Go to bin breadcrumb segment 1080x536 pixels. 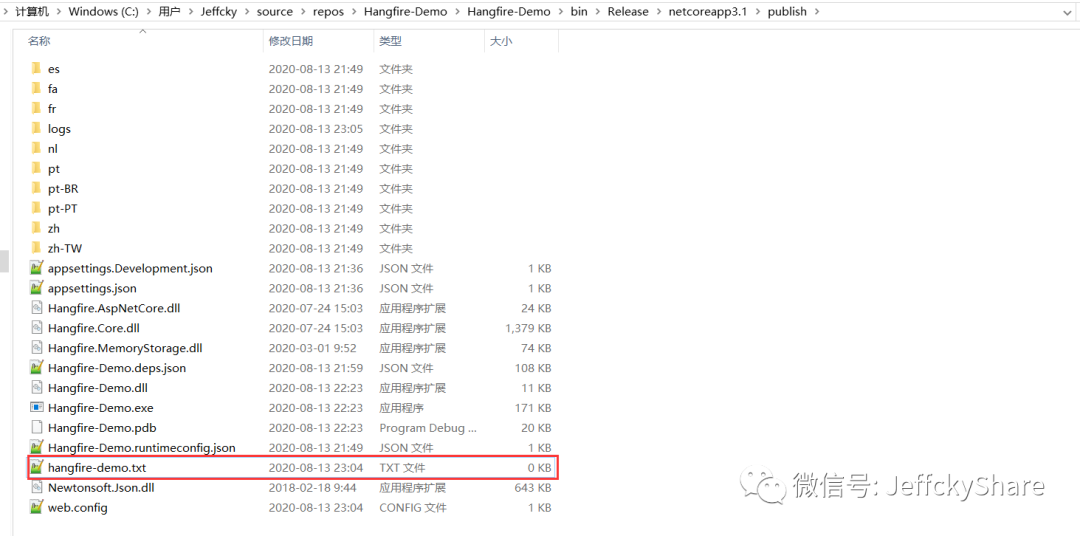(x=579, y=12)
